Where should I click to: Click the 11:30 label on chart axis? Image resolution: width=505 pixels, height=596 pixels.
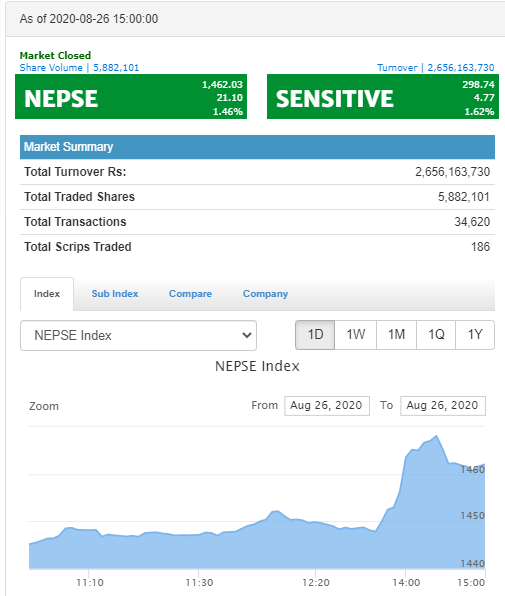pyautogui.click(x=199, y=582)
